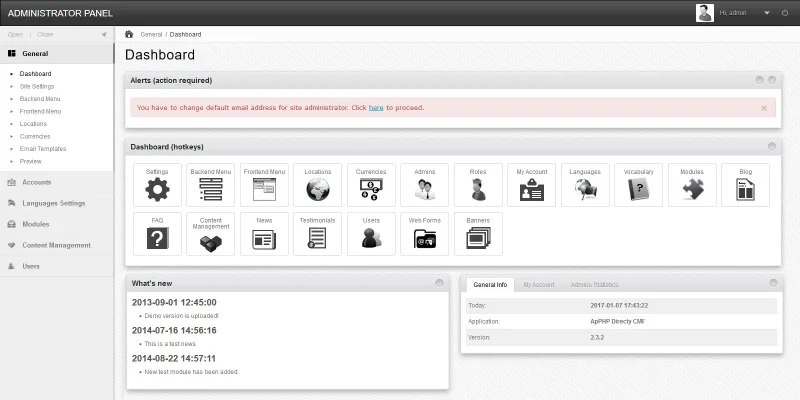
Task: Select Site Settings in the sidebar
Action: click(x=37, y=87)
